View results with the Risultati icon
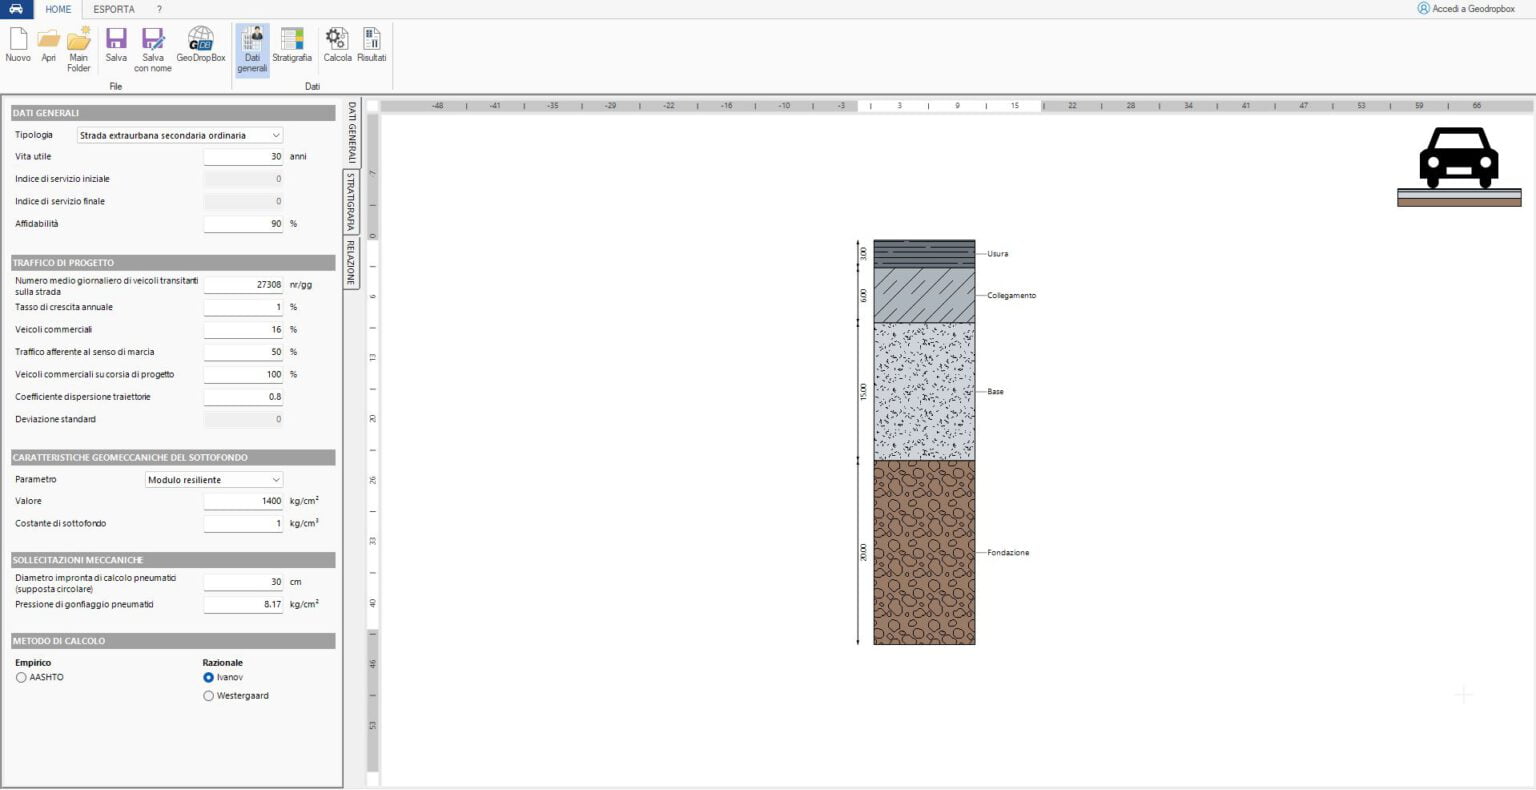 (371, 45)
